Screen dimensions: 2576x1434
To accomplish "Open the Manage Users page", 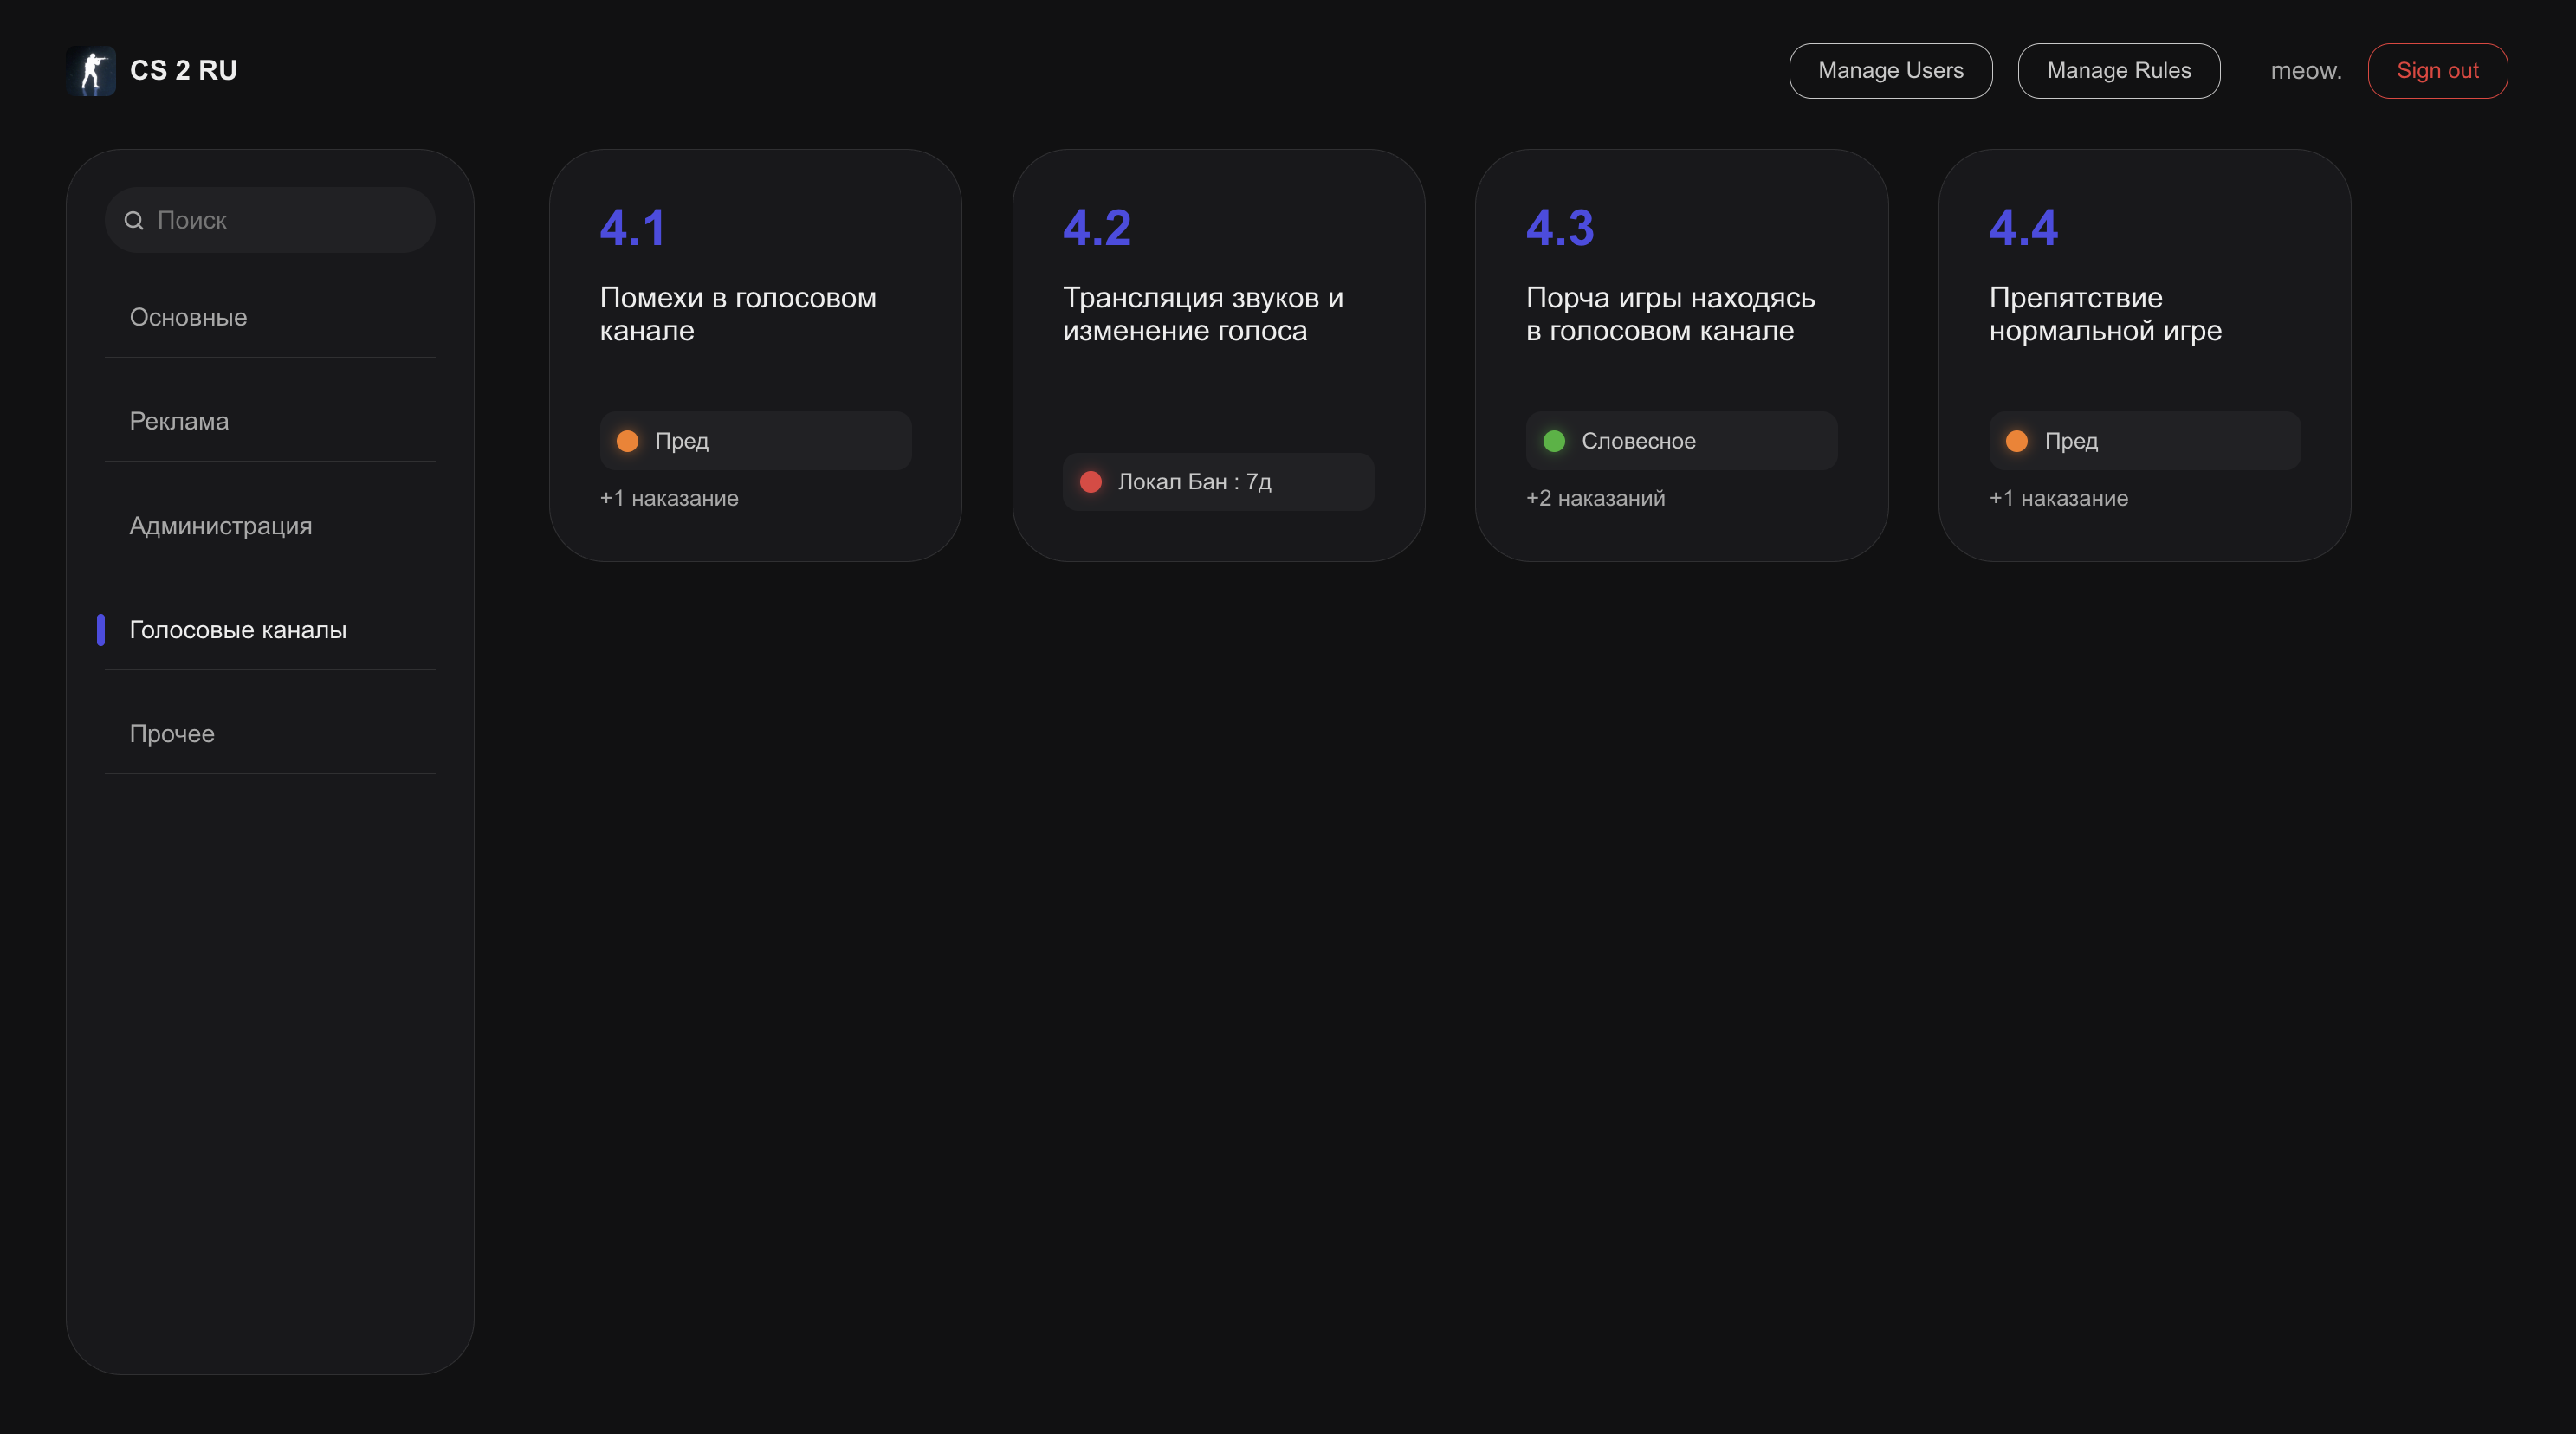I will pyautogui.click(x=1889, y=71).
